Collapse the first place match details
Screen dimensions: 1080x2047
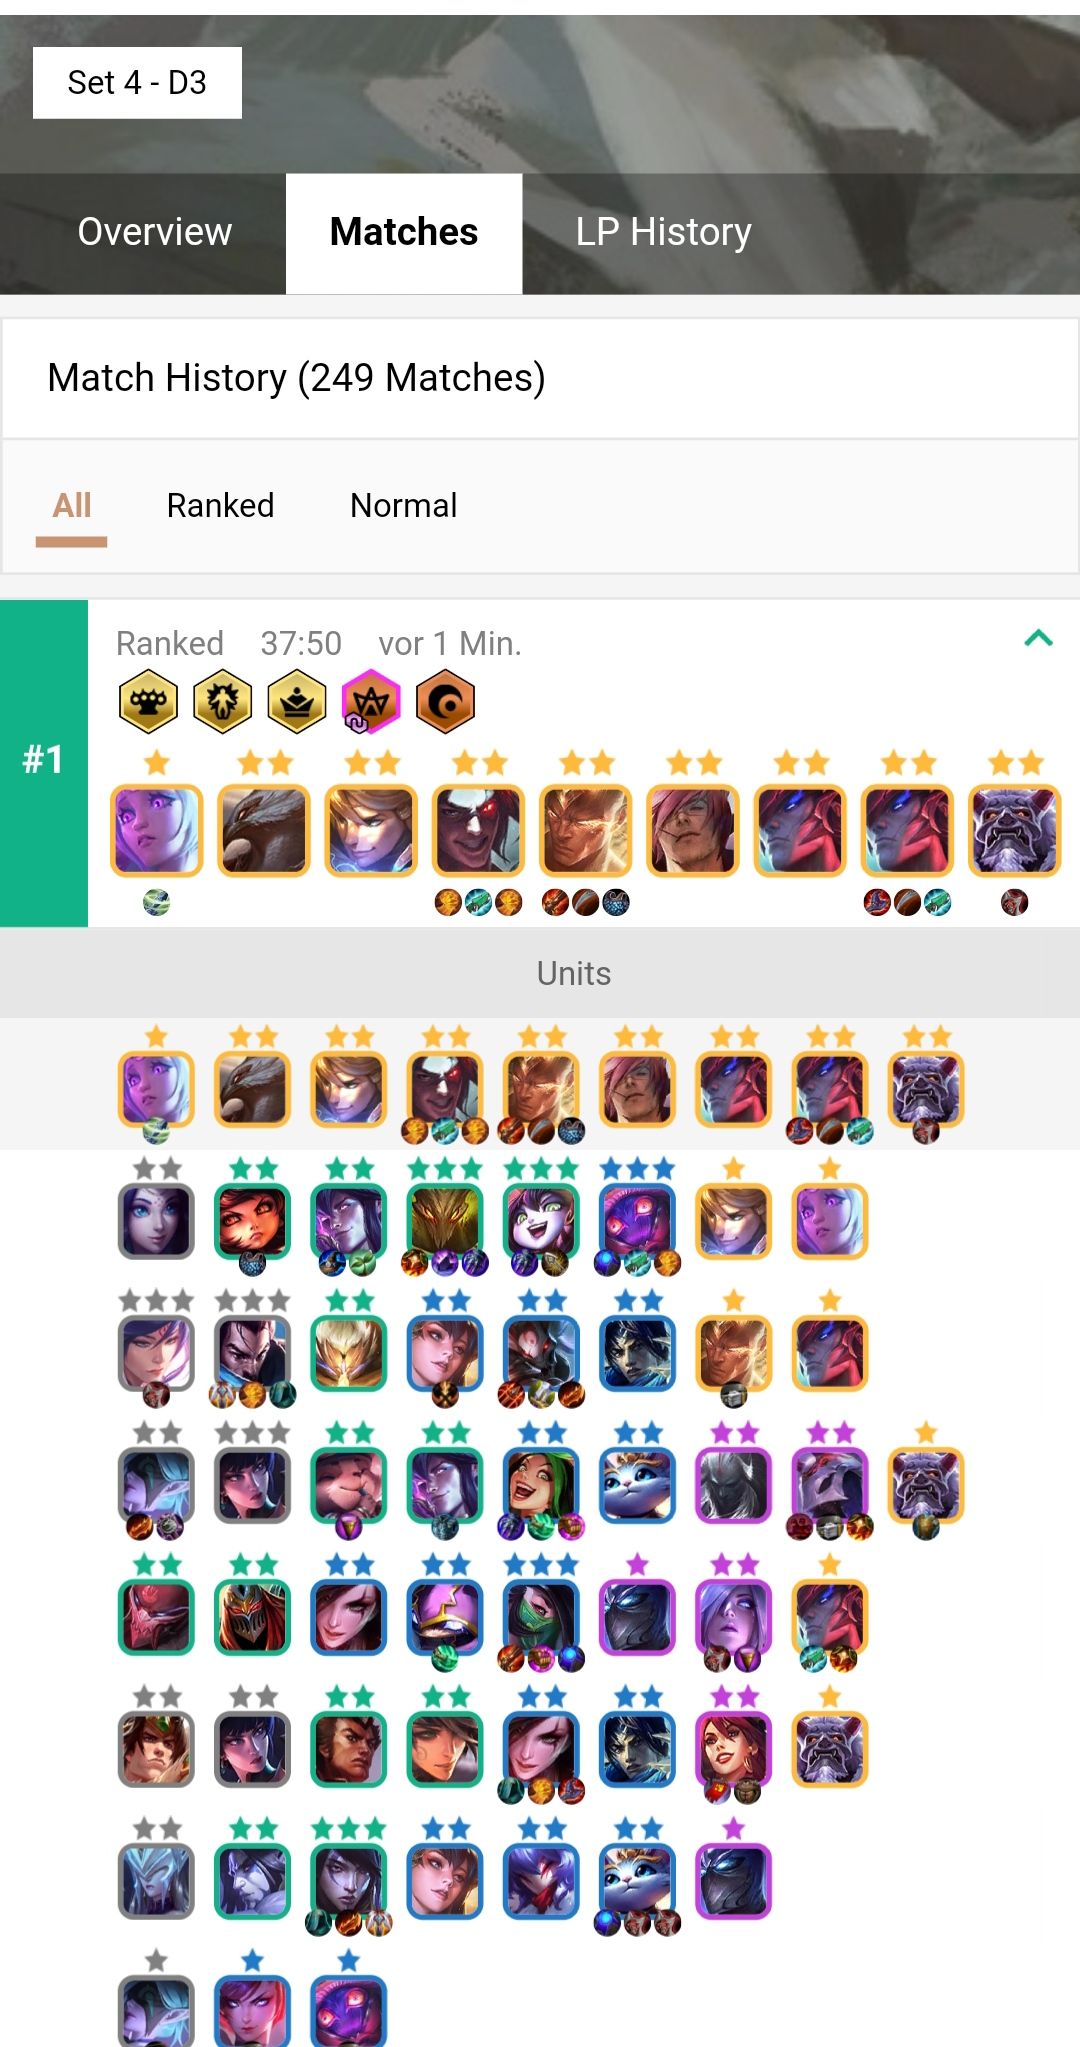click(x=1039, y=638)
